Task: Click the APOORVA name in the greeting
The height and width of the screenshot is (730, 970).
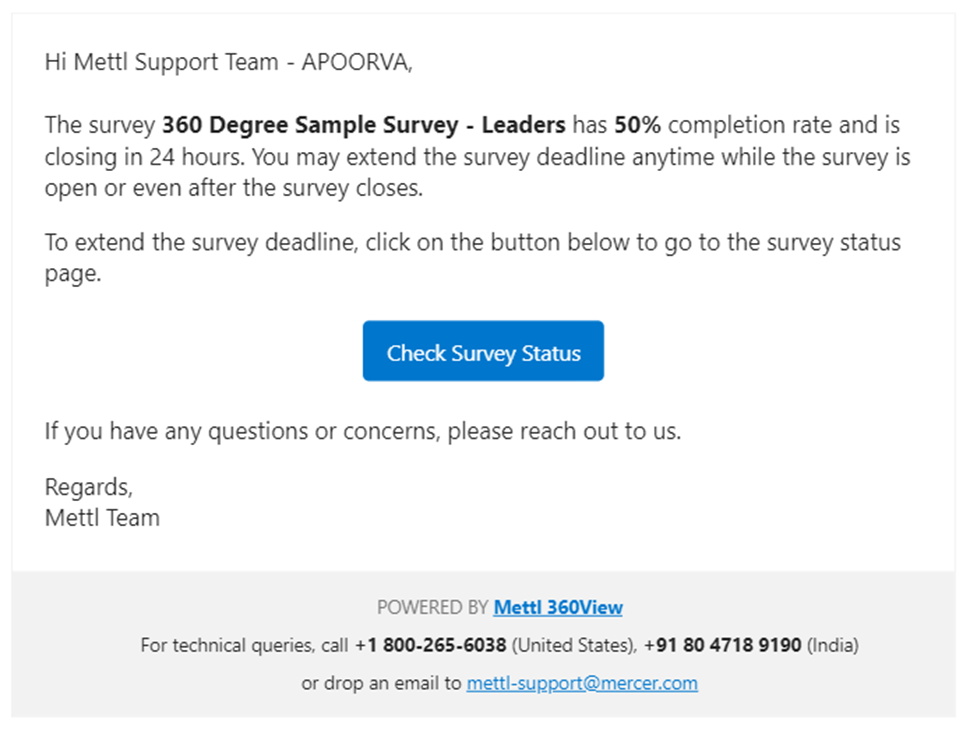Action: click(x=357, y=62)
